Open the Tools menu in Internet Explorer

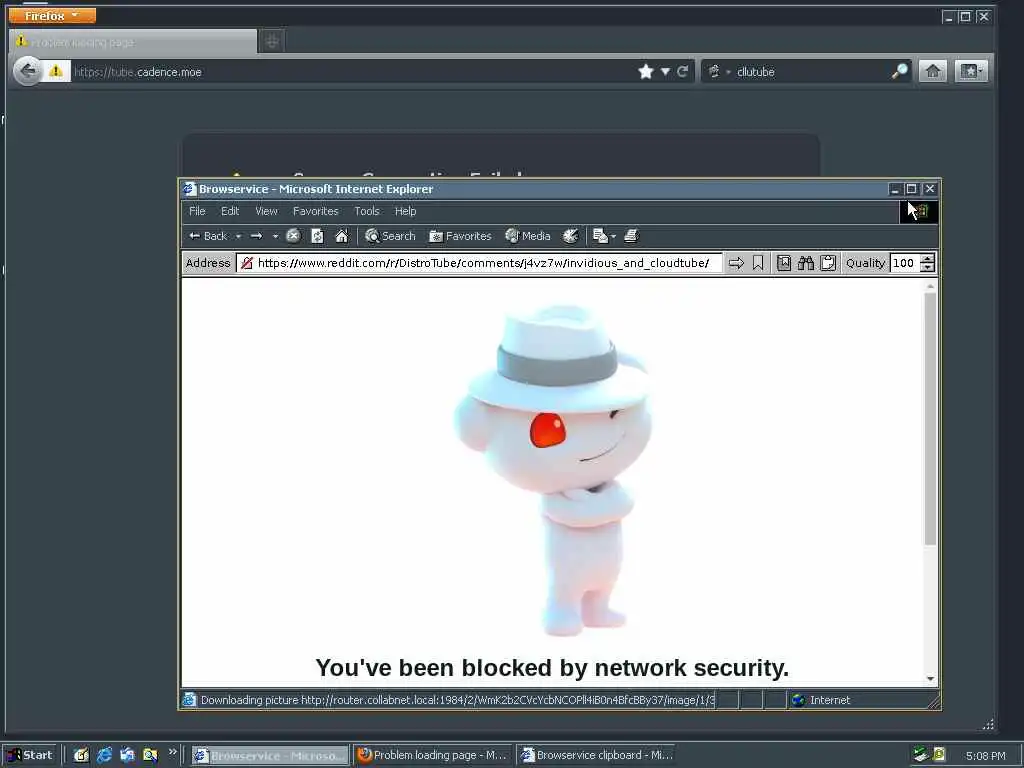tap(366, 211)
